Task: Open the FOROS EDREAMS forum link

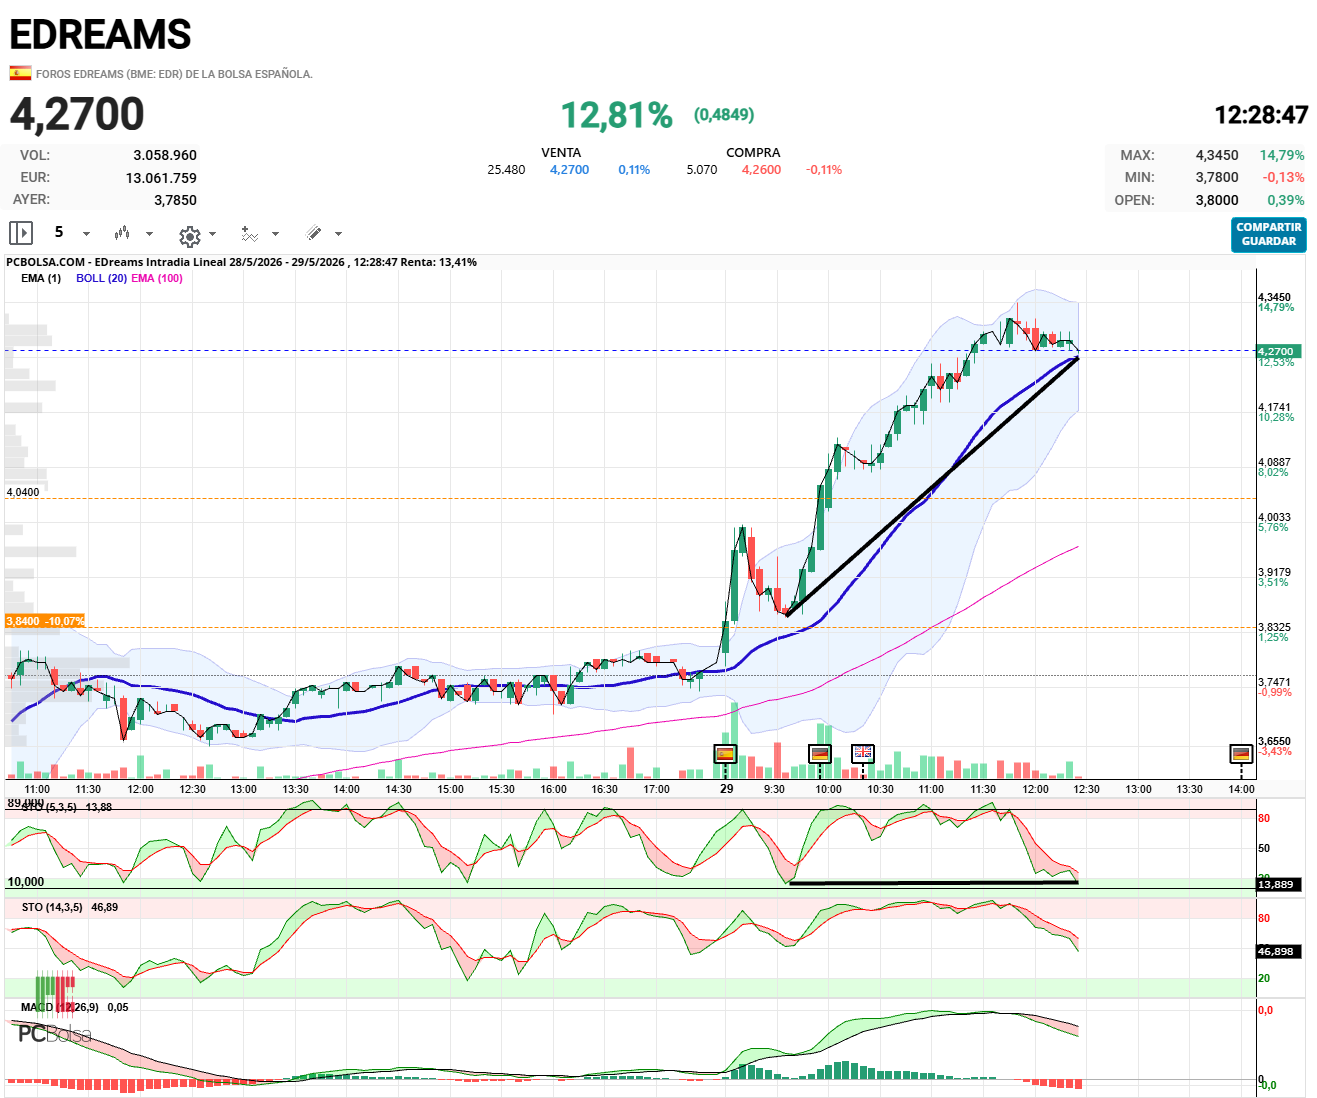Action: tap(174, 74)
